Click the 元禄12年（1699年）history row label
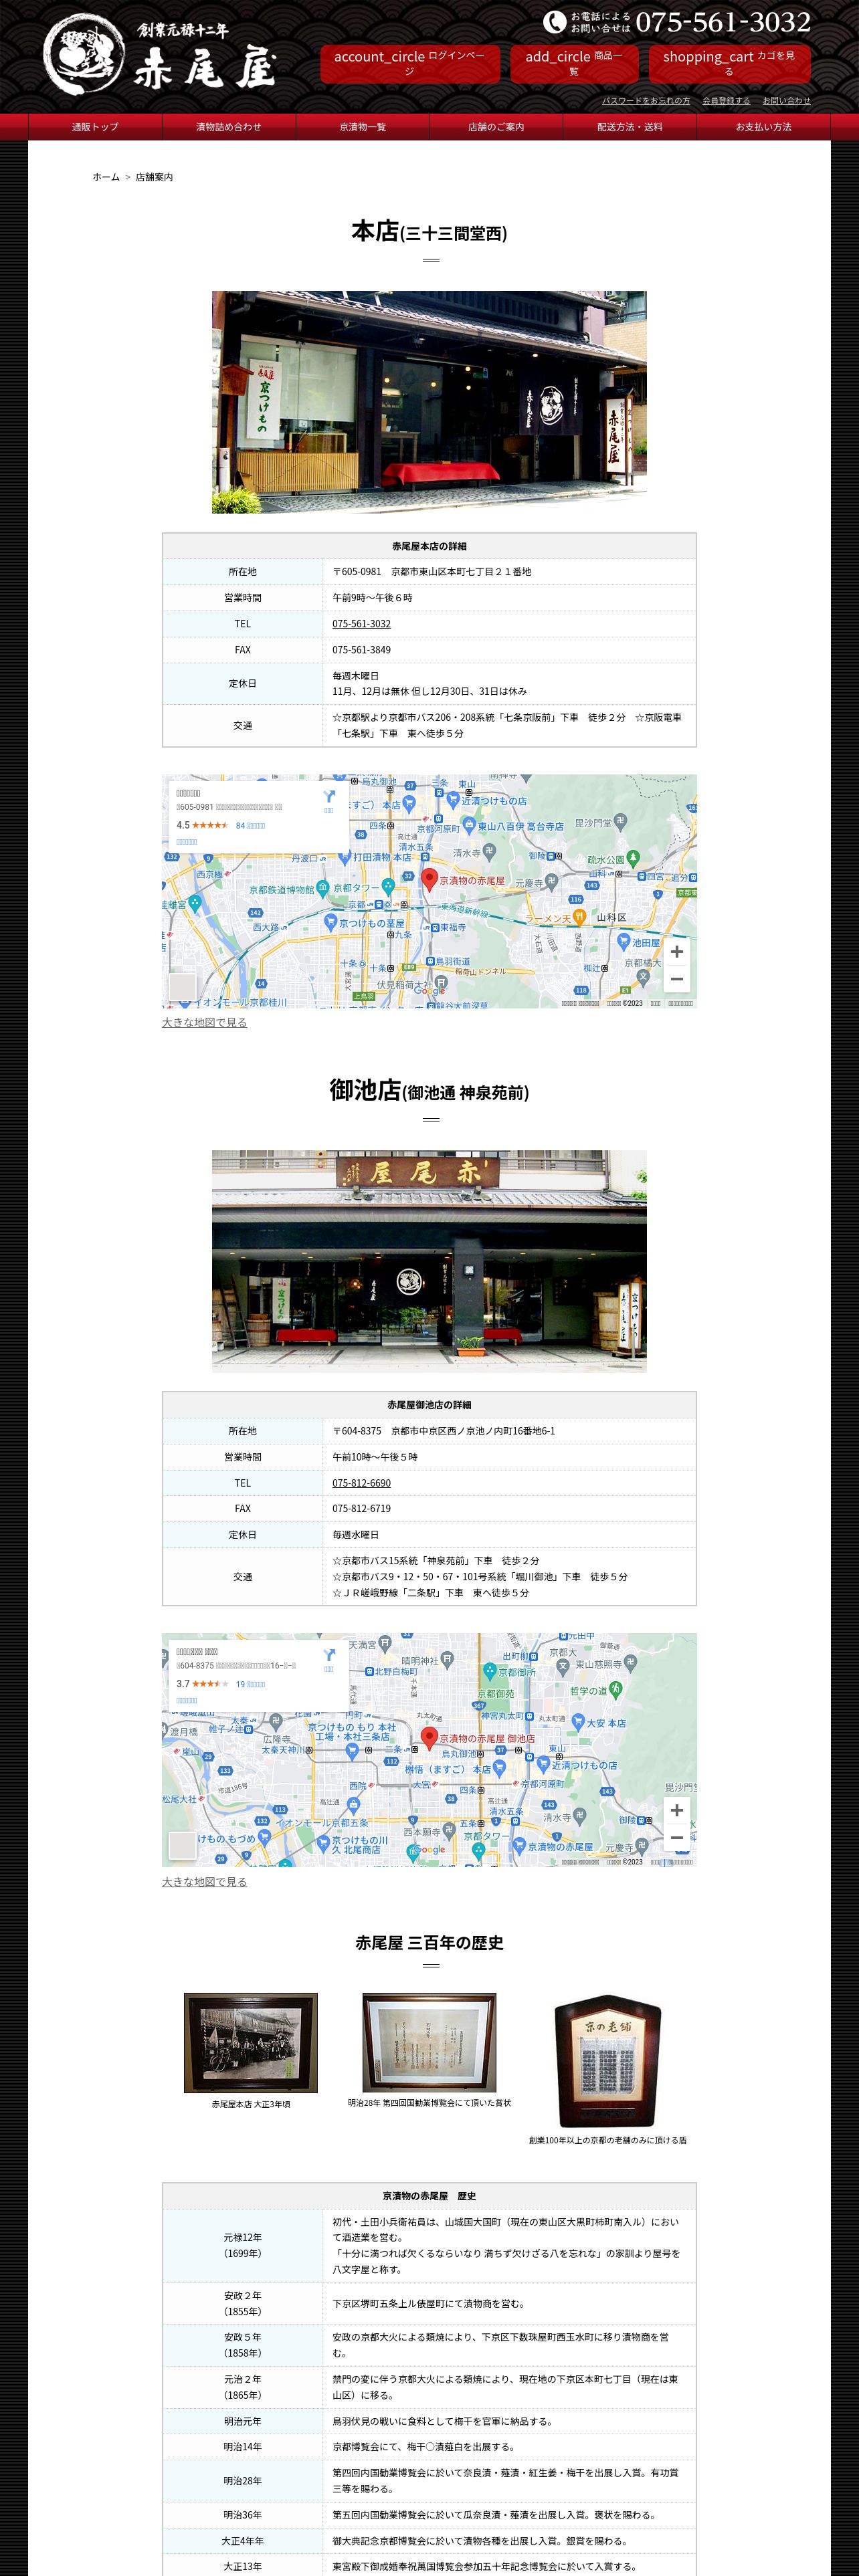This screenshot has height=2576, width=859. (243, 2245)
